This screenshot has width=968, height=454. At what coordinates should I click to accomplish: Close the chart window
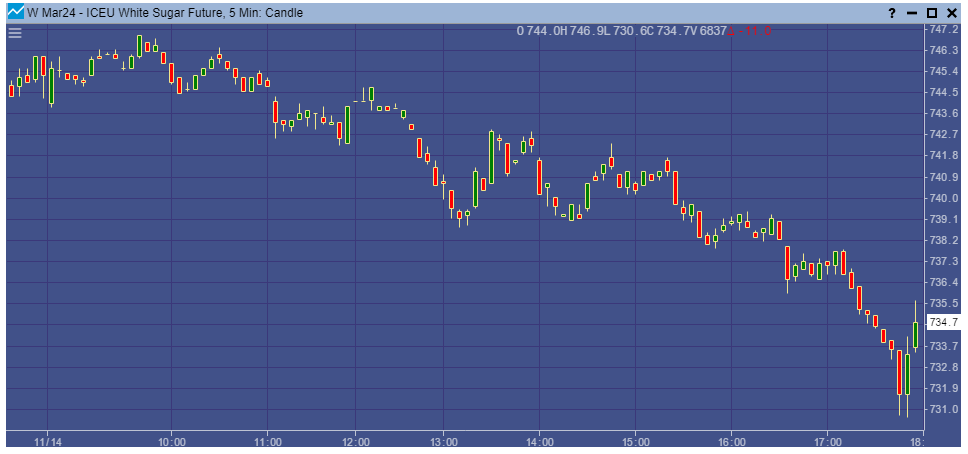pos(951,13)
